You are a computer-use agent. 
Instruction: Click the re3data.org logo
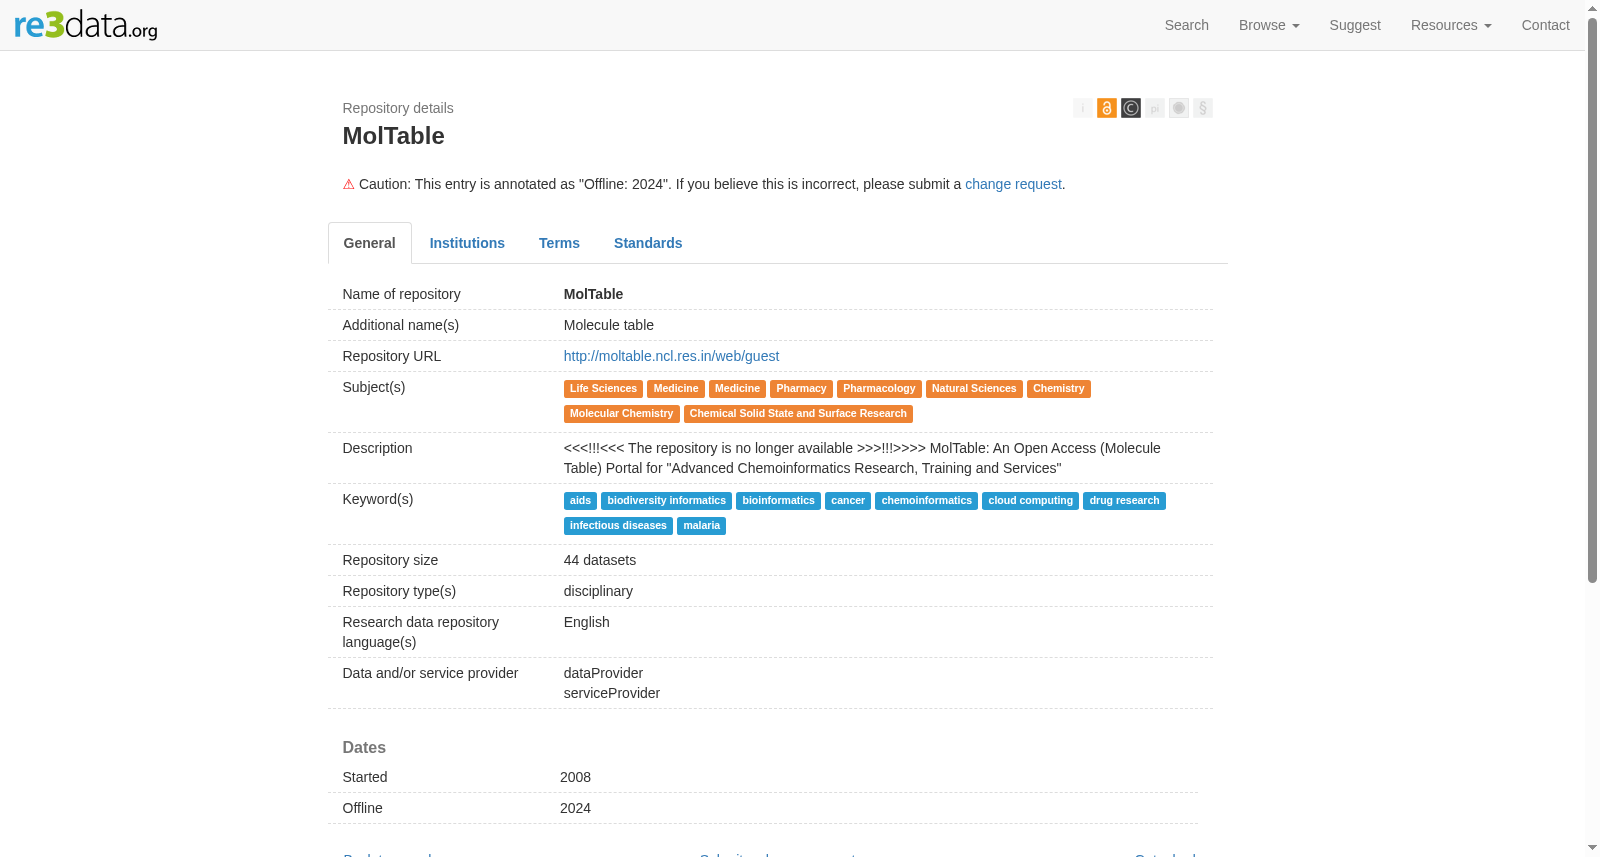coord(86,25)
